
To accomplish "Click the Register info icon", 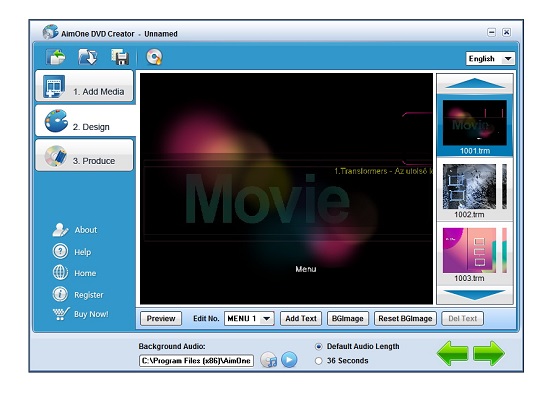I will tap(60, 294).
